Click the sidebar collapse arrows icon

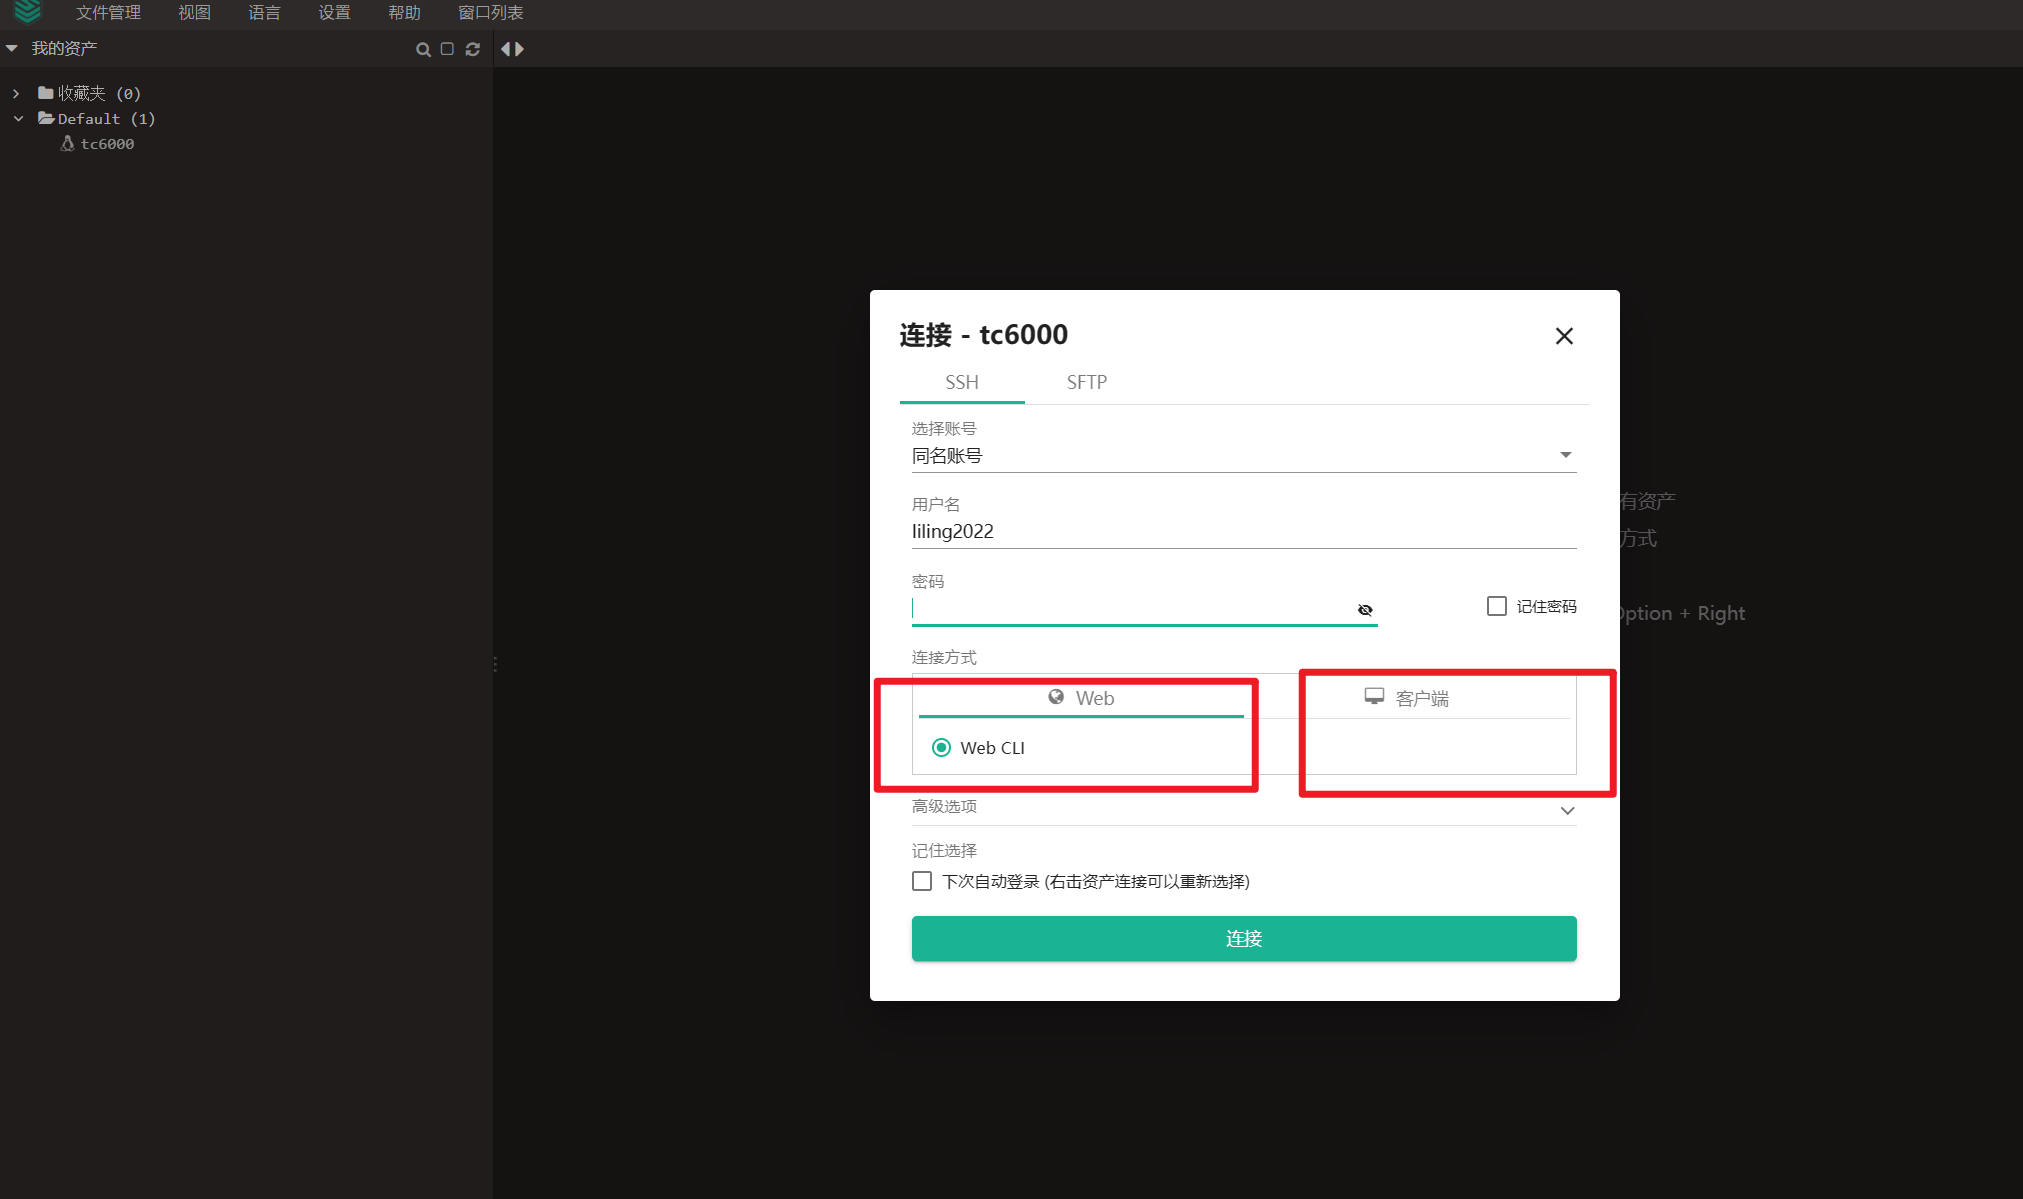point(512,49)
